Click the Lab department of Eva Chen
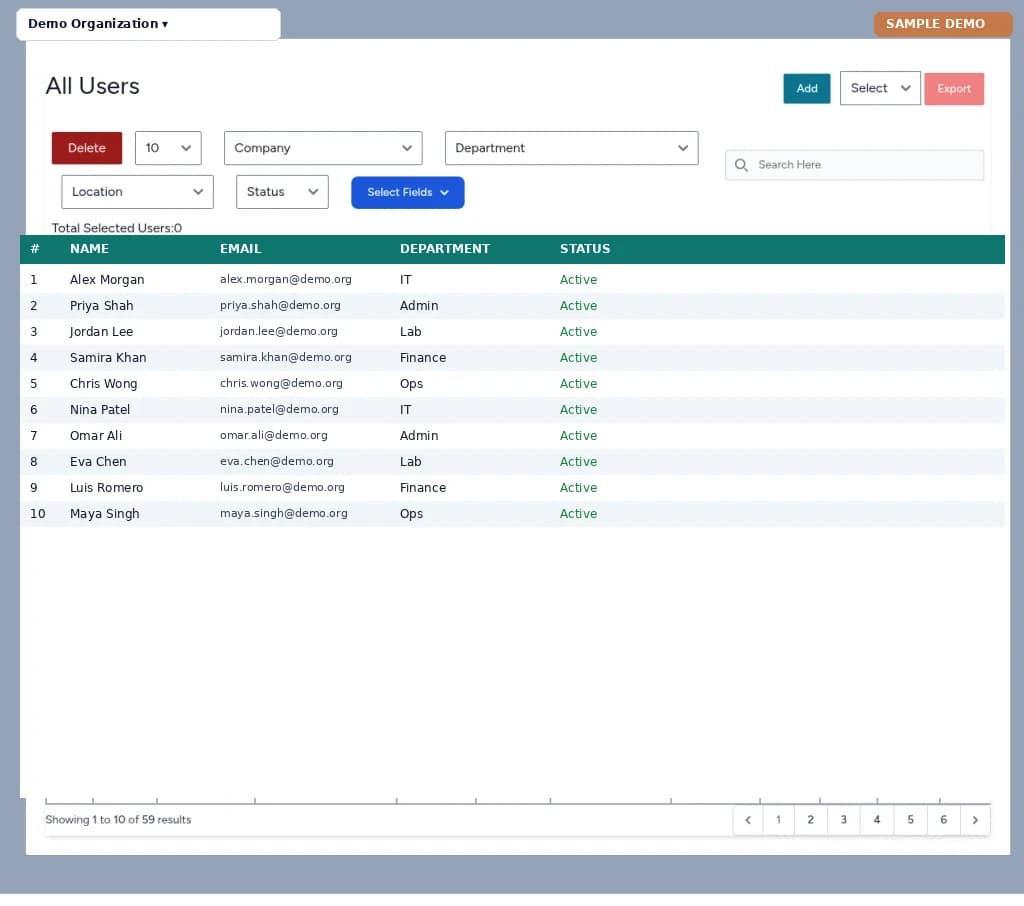The height and width of the screenshot is (906, 1024). click(410, 462)
